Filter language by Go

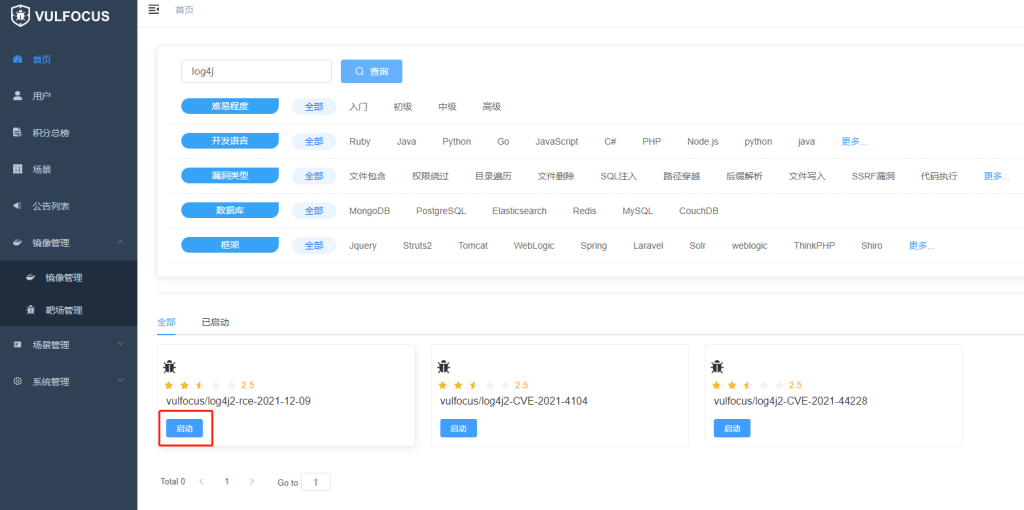pyautogui.click(x=503, y=141)
